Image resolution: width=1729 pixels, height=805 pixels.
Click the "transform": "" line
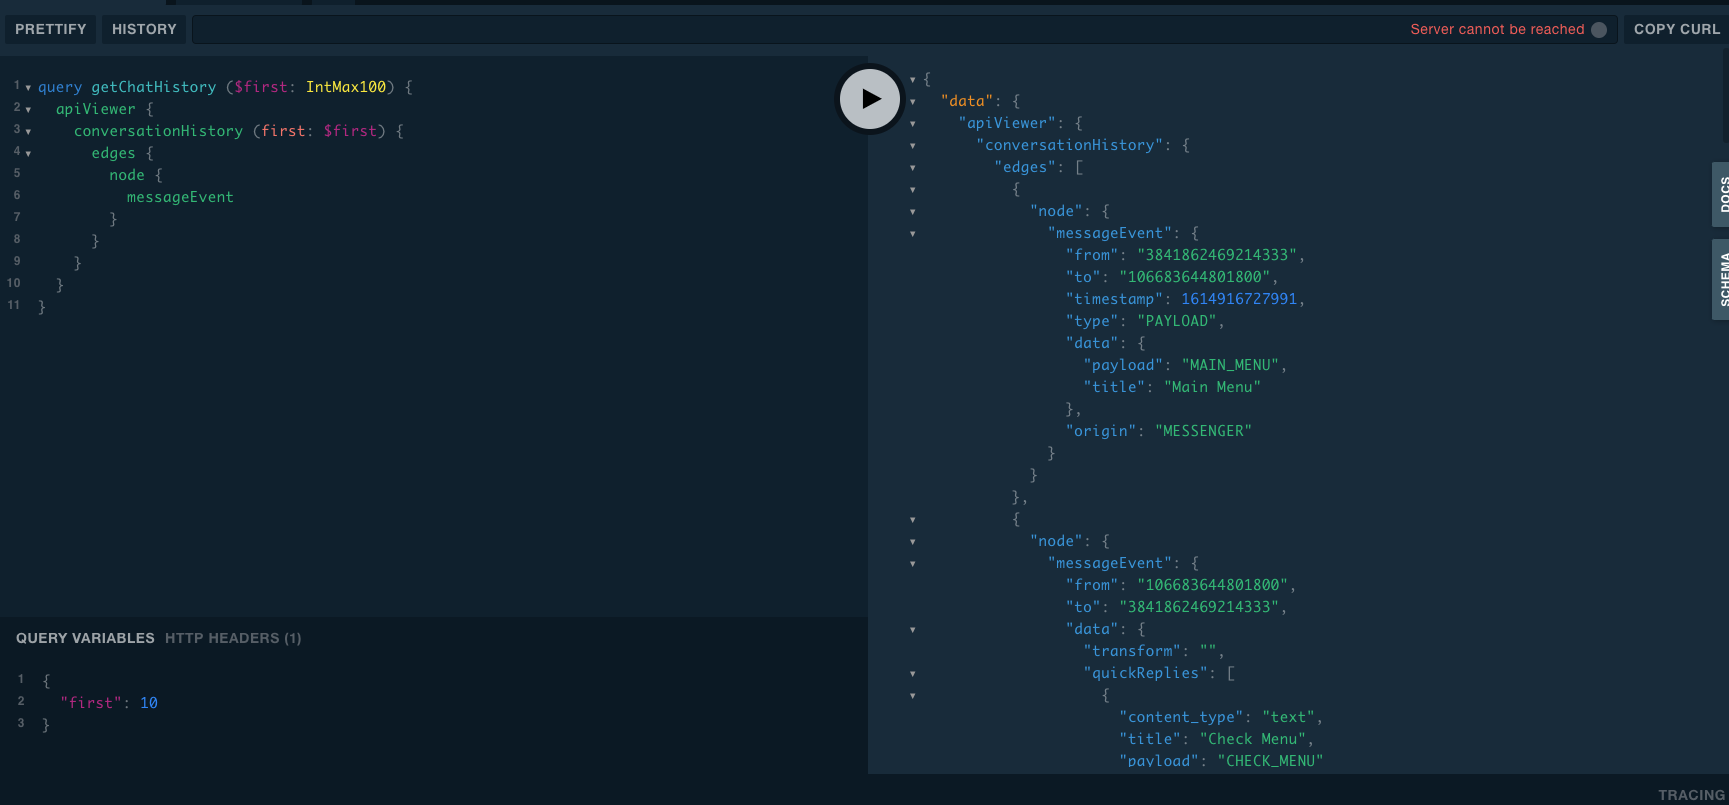[1154, 651]
